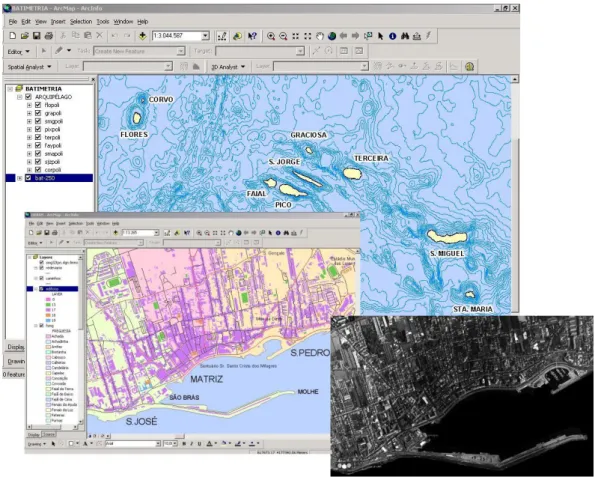Go back to previous extent in BATIMETRIA
Viewport: 595px width, 477px height.
(x=343, y=36)
